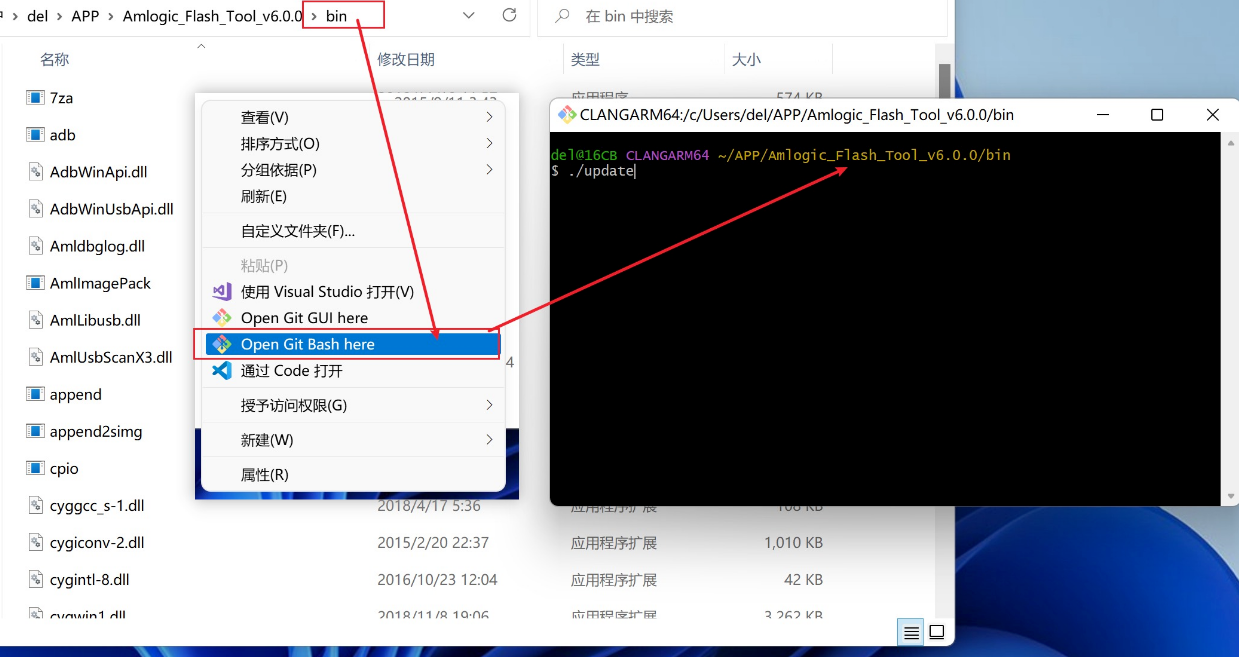Click the adb file icon
The height and width of the screenshot is (657, 1239).
35,134
